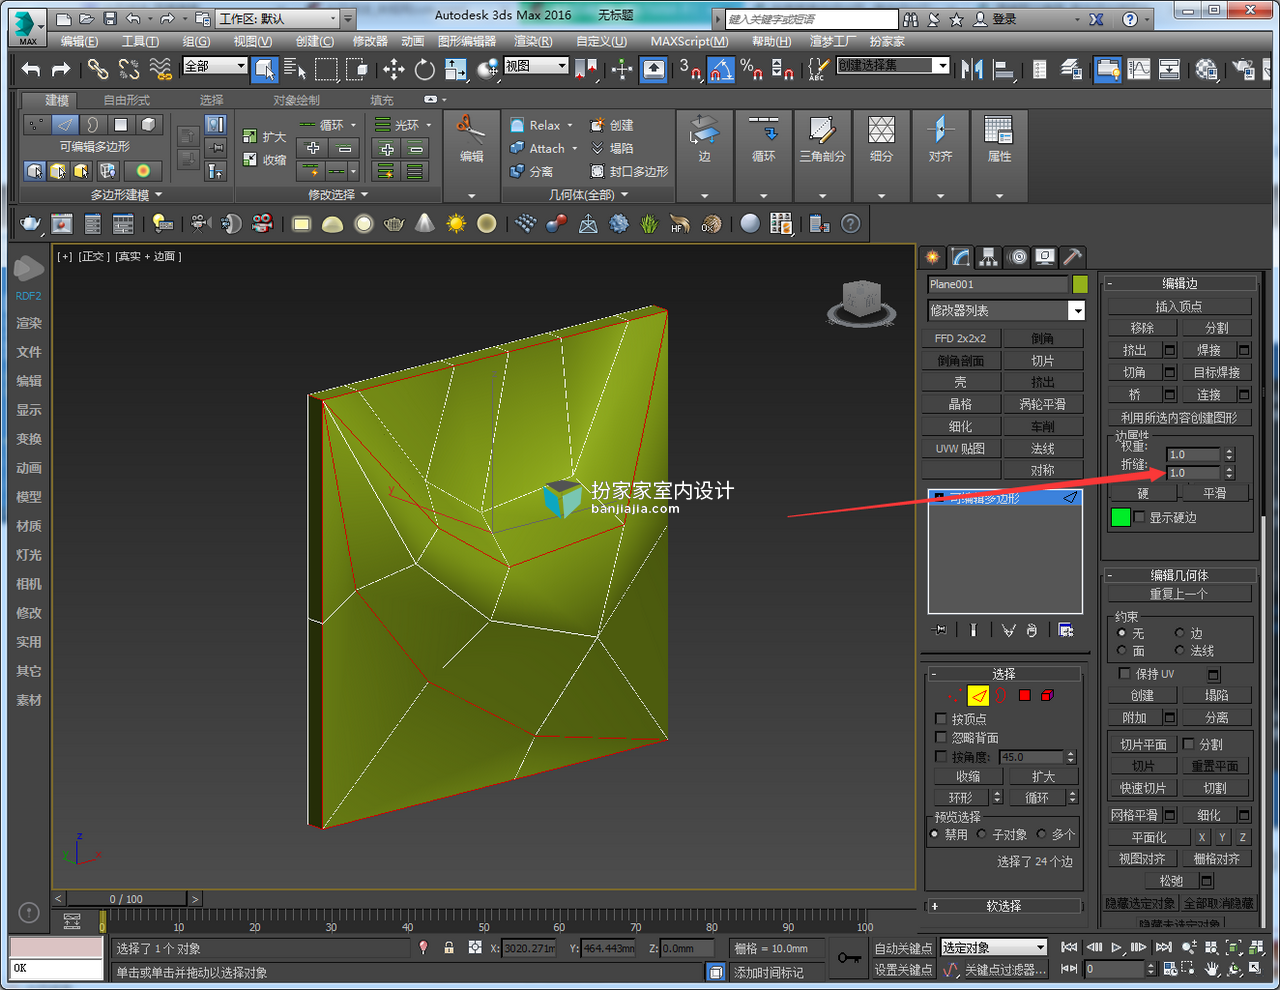Expand the 软选择 rollout
The image size is (1280, 990).
coord(1003,906)
